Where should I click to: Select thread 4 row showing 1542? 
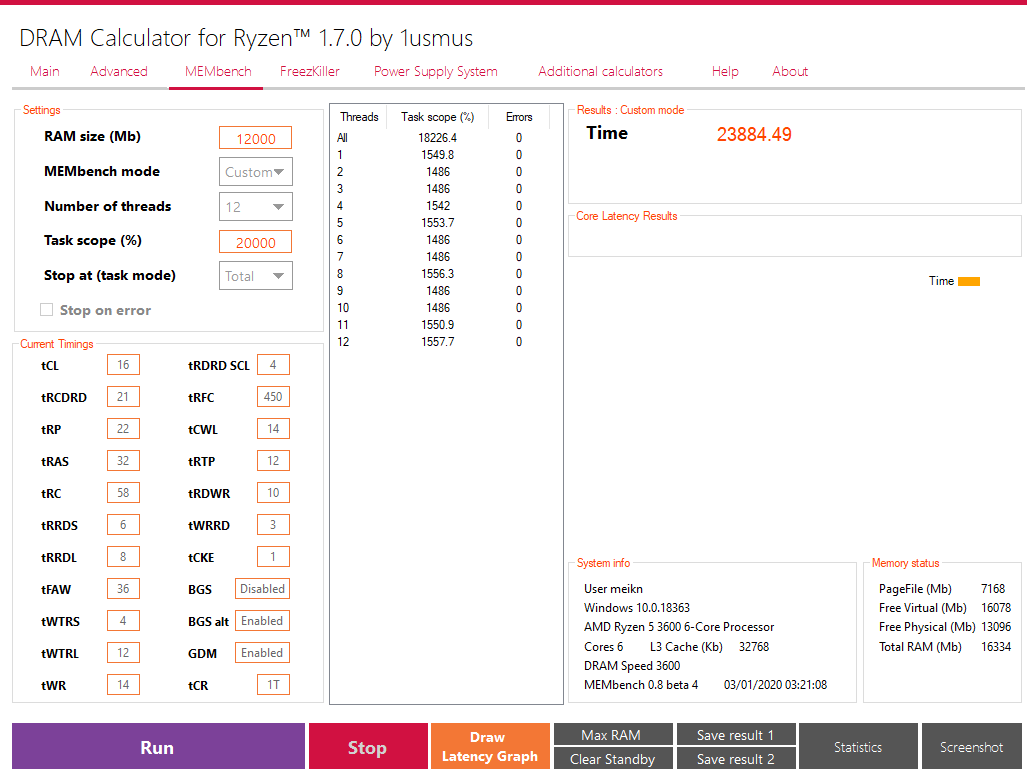tap(441, 206)
